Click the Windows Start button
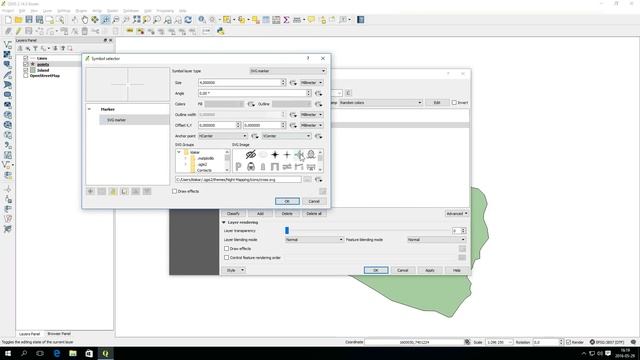 [x=8, y=353]
